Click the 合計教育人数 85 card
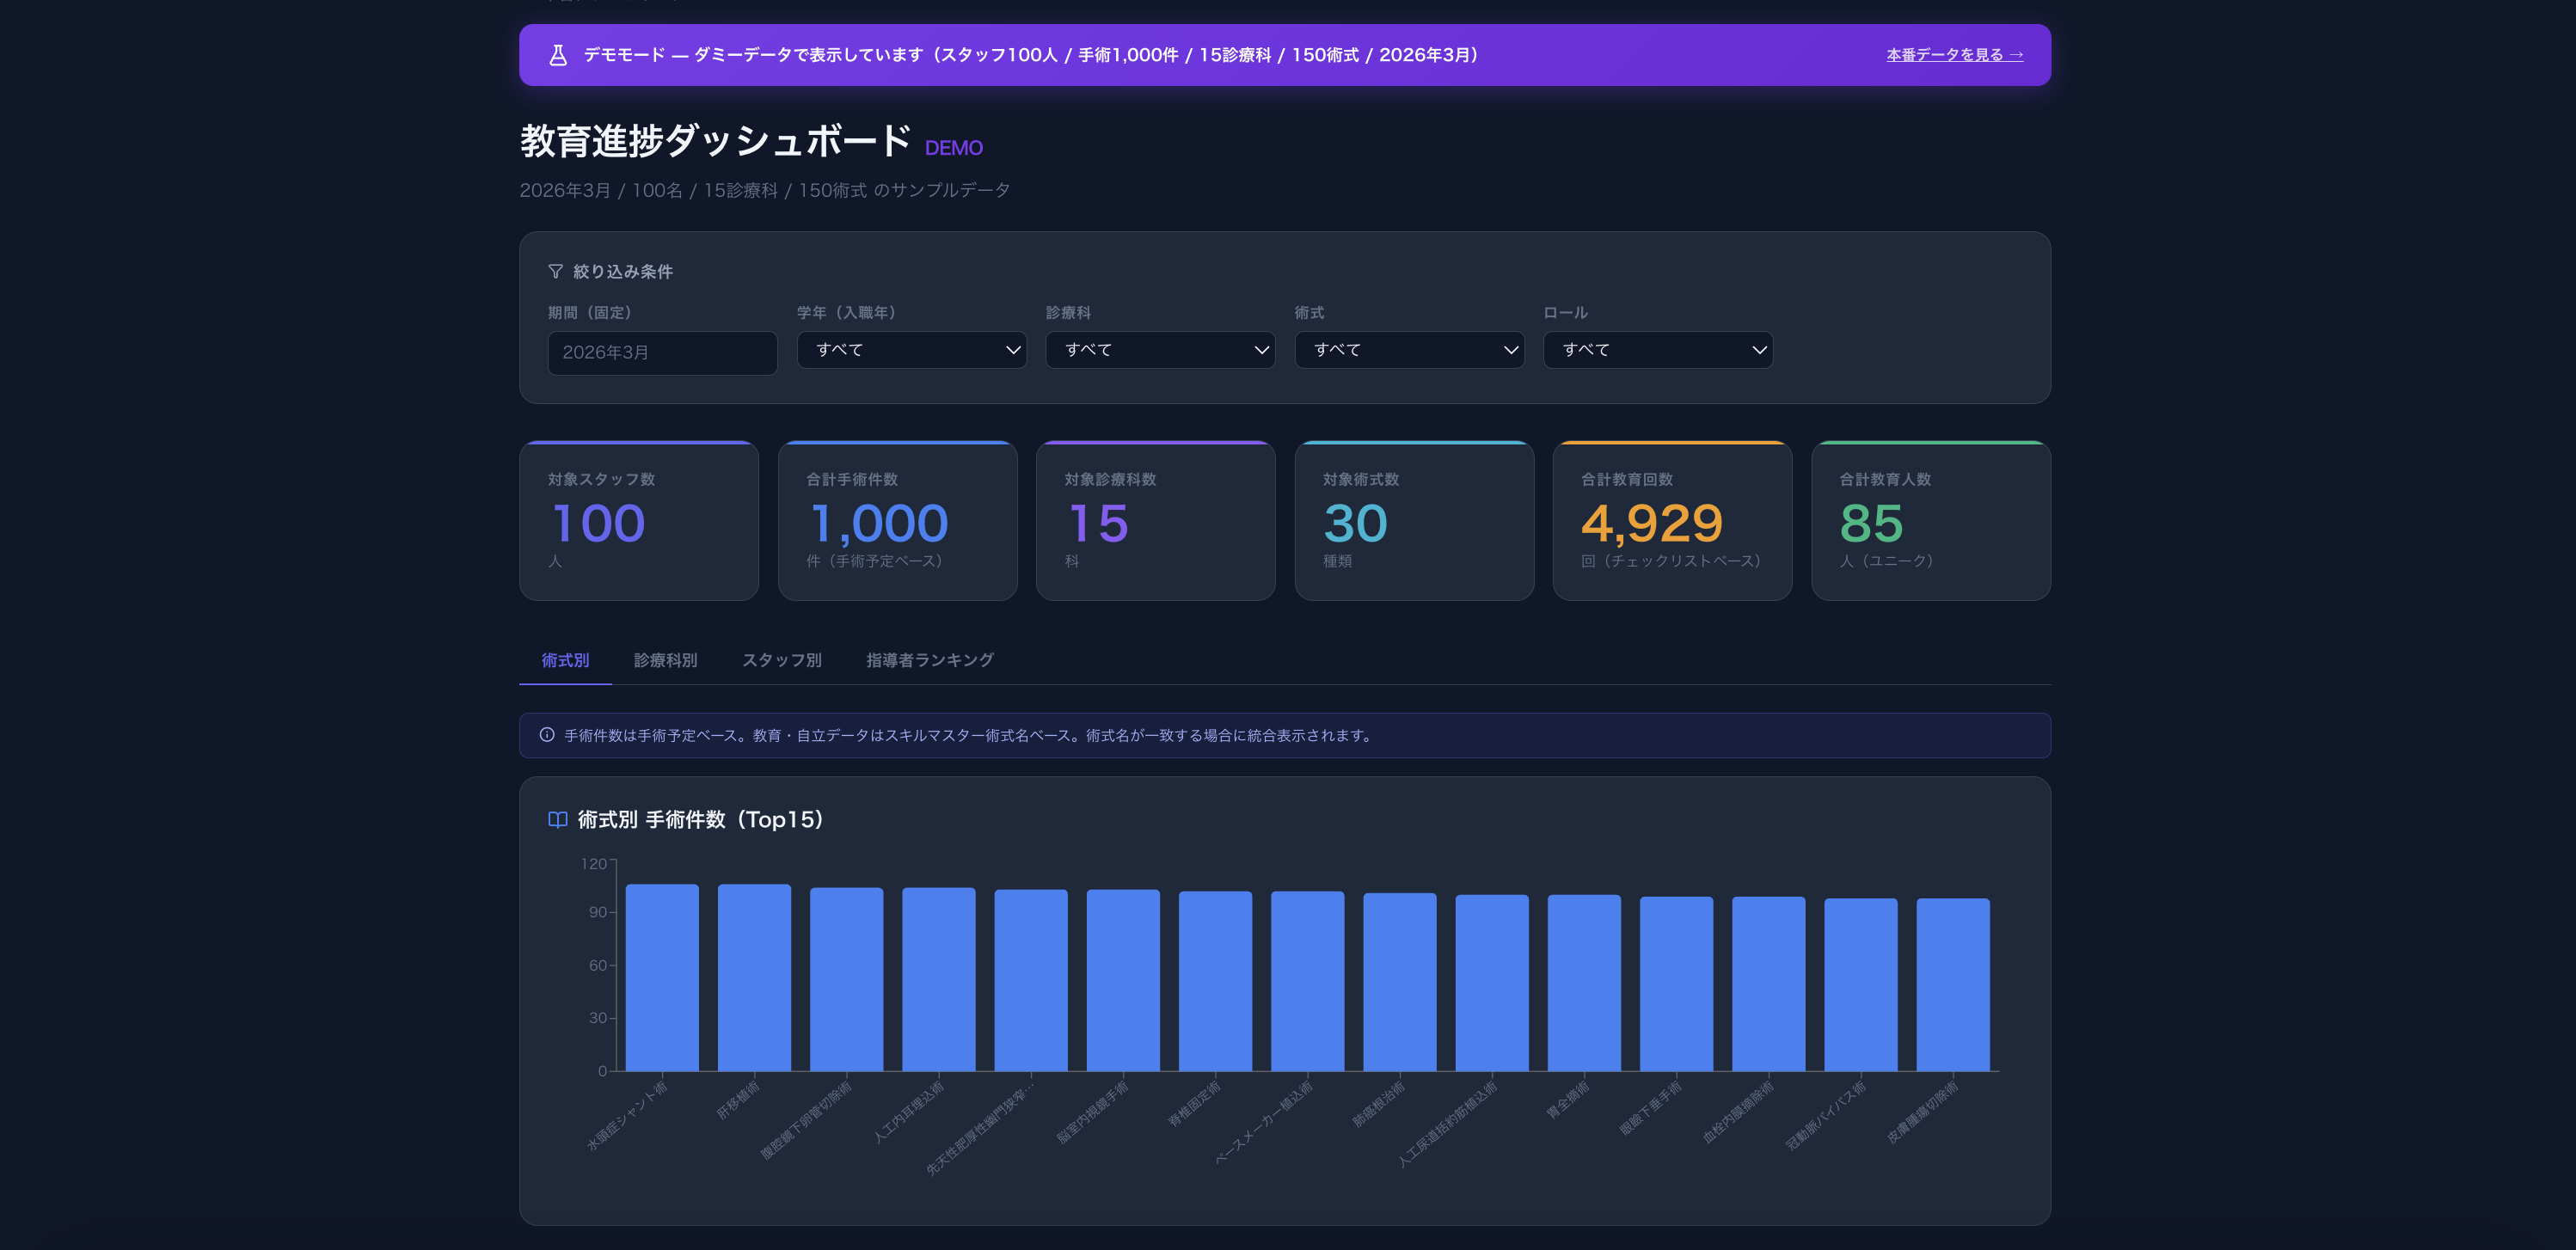This screenshot has width=2576, height=1250. click(x=1931, y=520)
